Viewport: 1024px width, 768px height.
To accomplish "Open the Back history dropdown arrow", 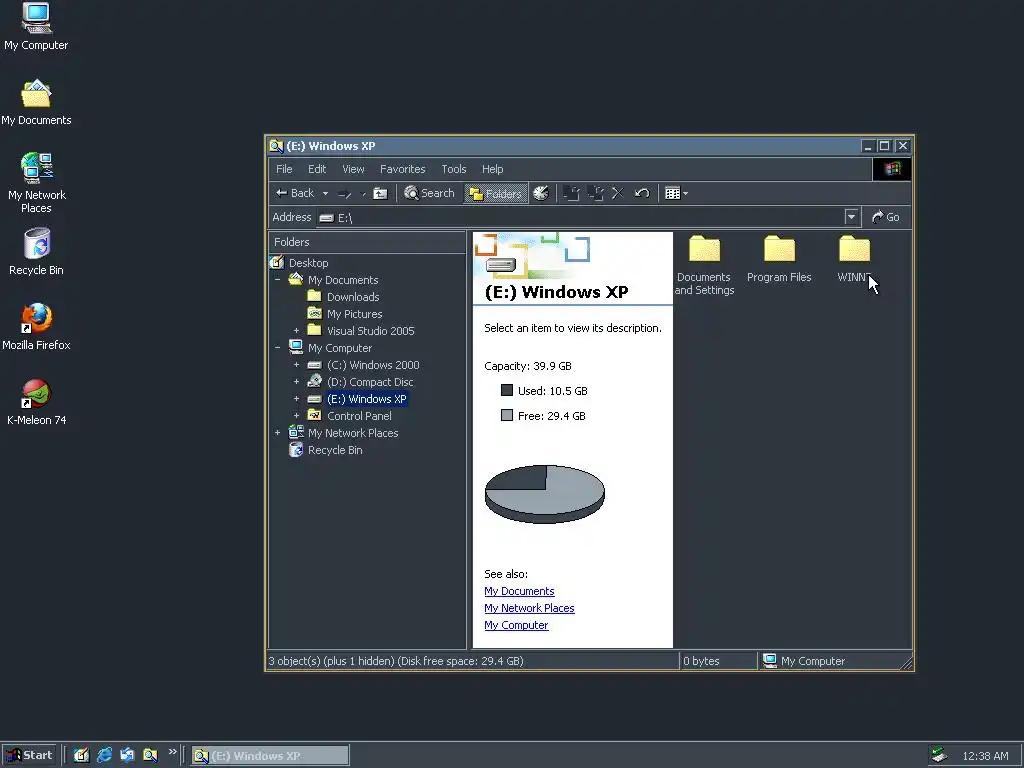I will pos(325,193).
